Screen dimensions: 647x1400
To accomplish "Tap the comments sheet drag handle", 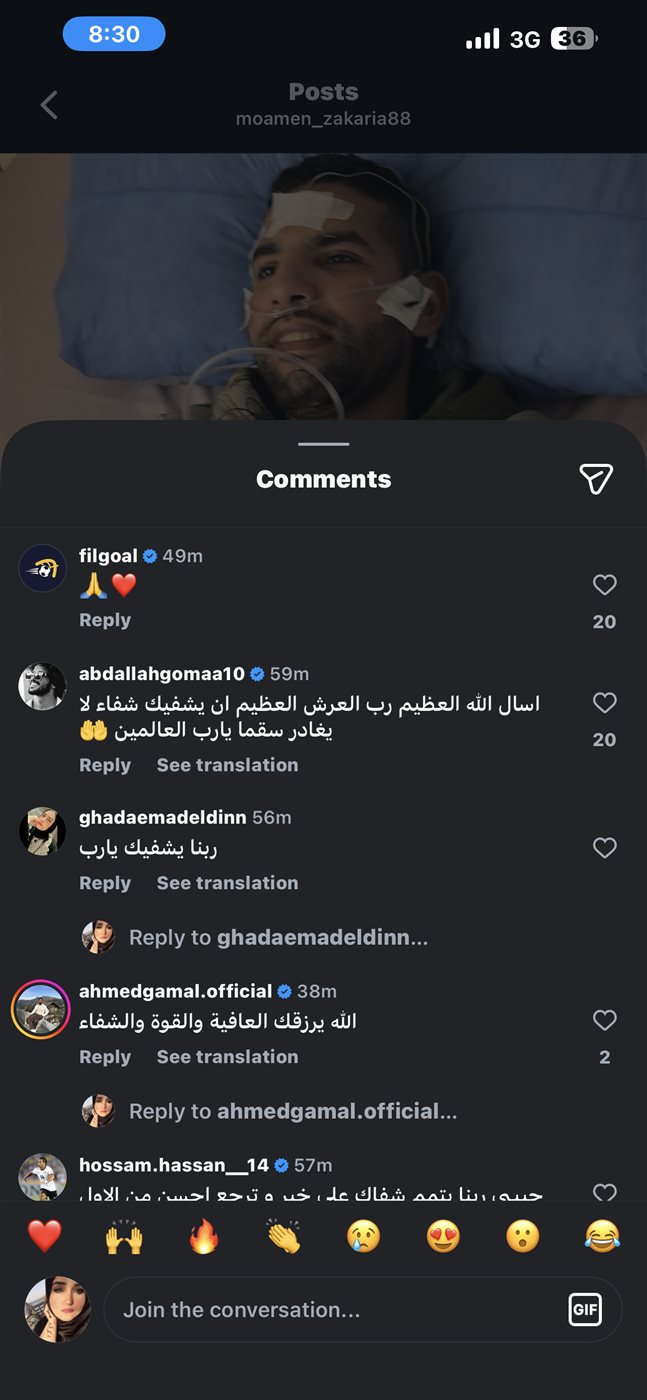I will [x=323, y=444].
